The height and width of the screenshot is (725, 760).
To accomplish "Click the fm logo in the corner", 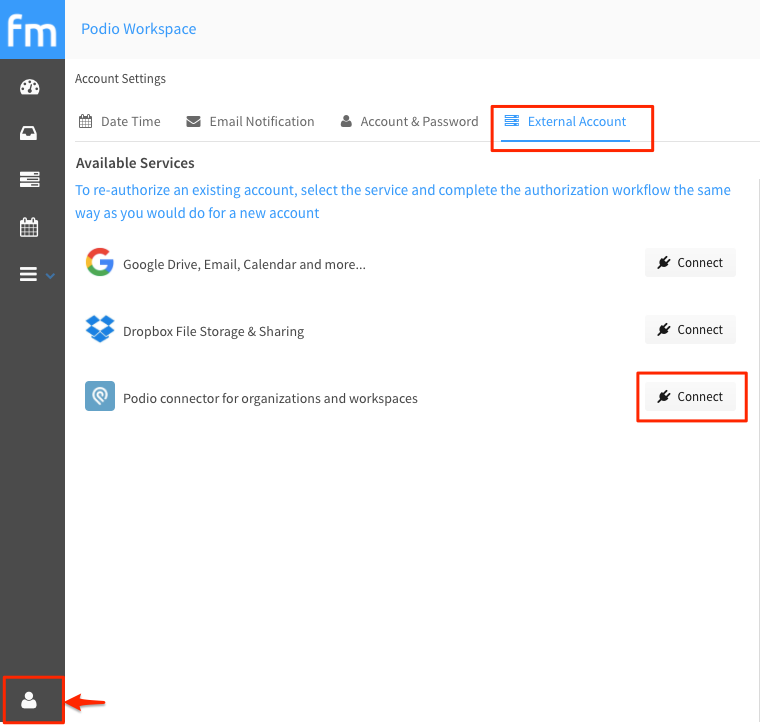I will 32,30.
